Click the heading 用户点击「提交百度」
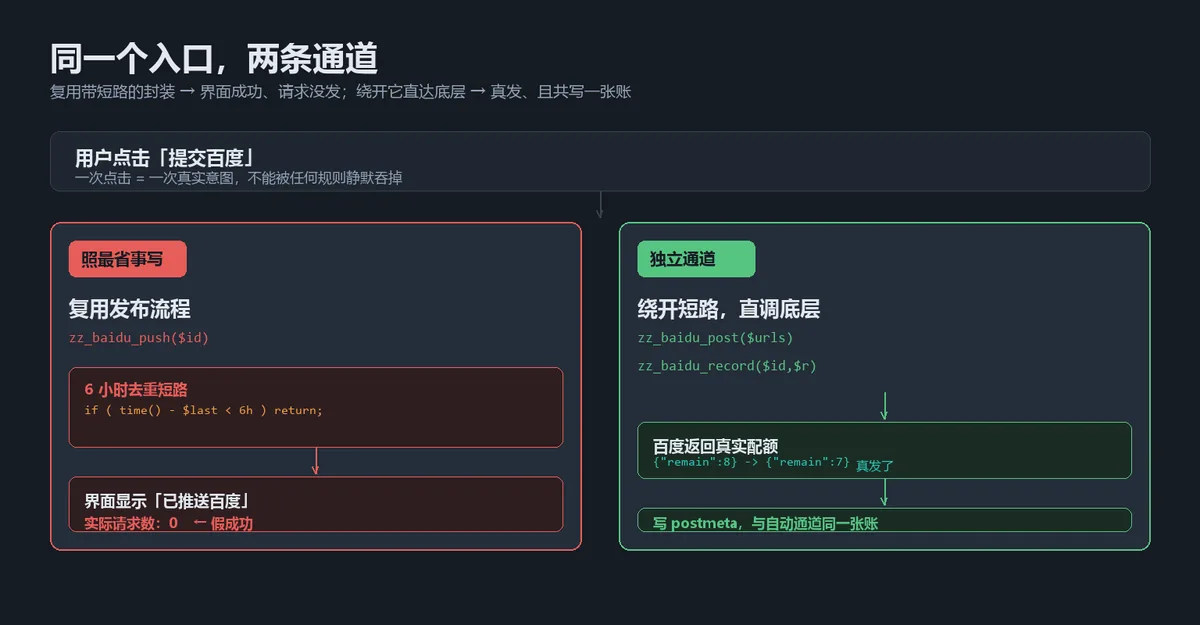This screenshot has height=625, width=1200. click(x=164, y=157)
